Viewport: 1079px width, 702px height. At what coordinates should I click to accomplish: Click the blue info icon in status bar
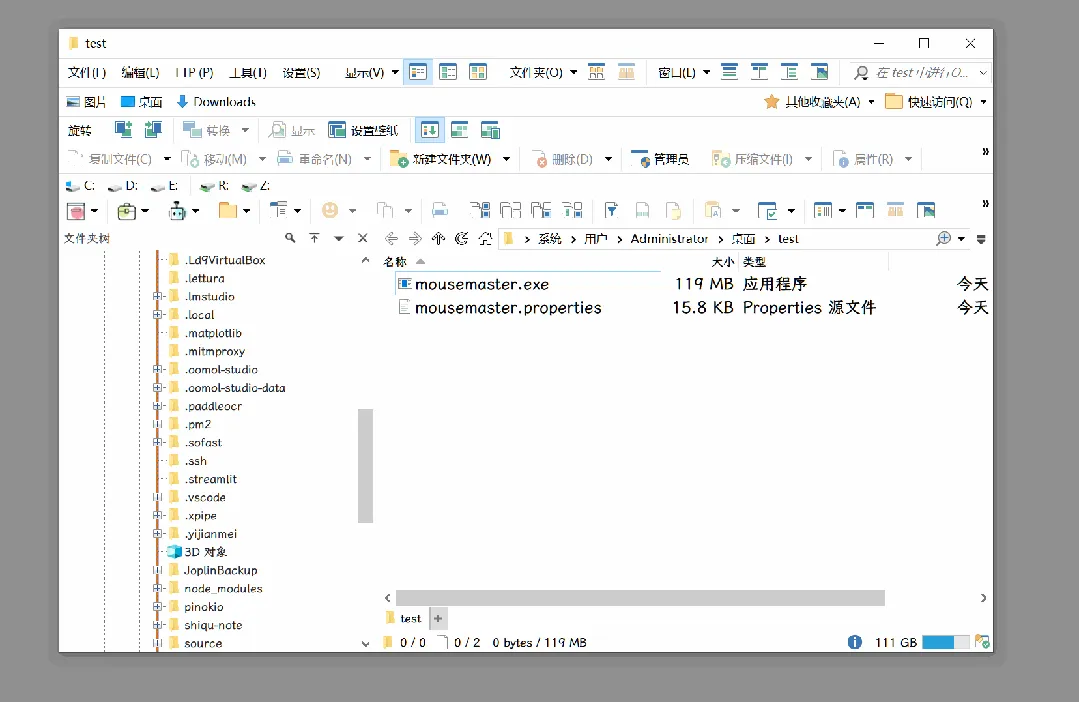(855, 642)
